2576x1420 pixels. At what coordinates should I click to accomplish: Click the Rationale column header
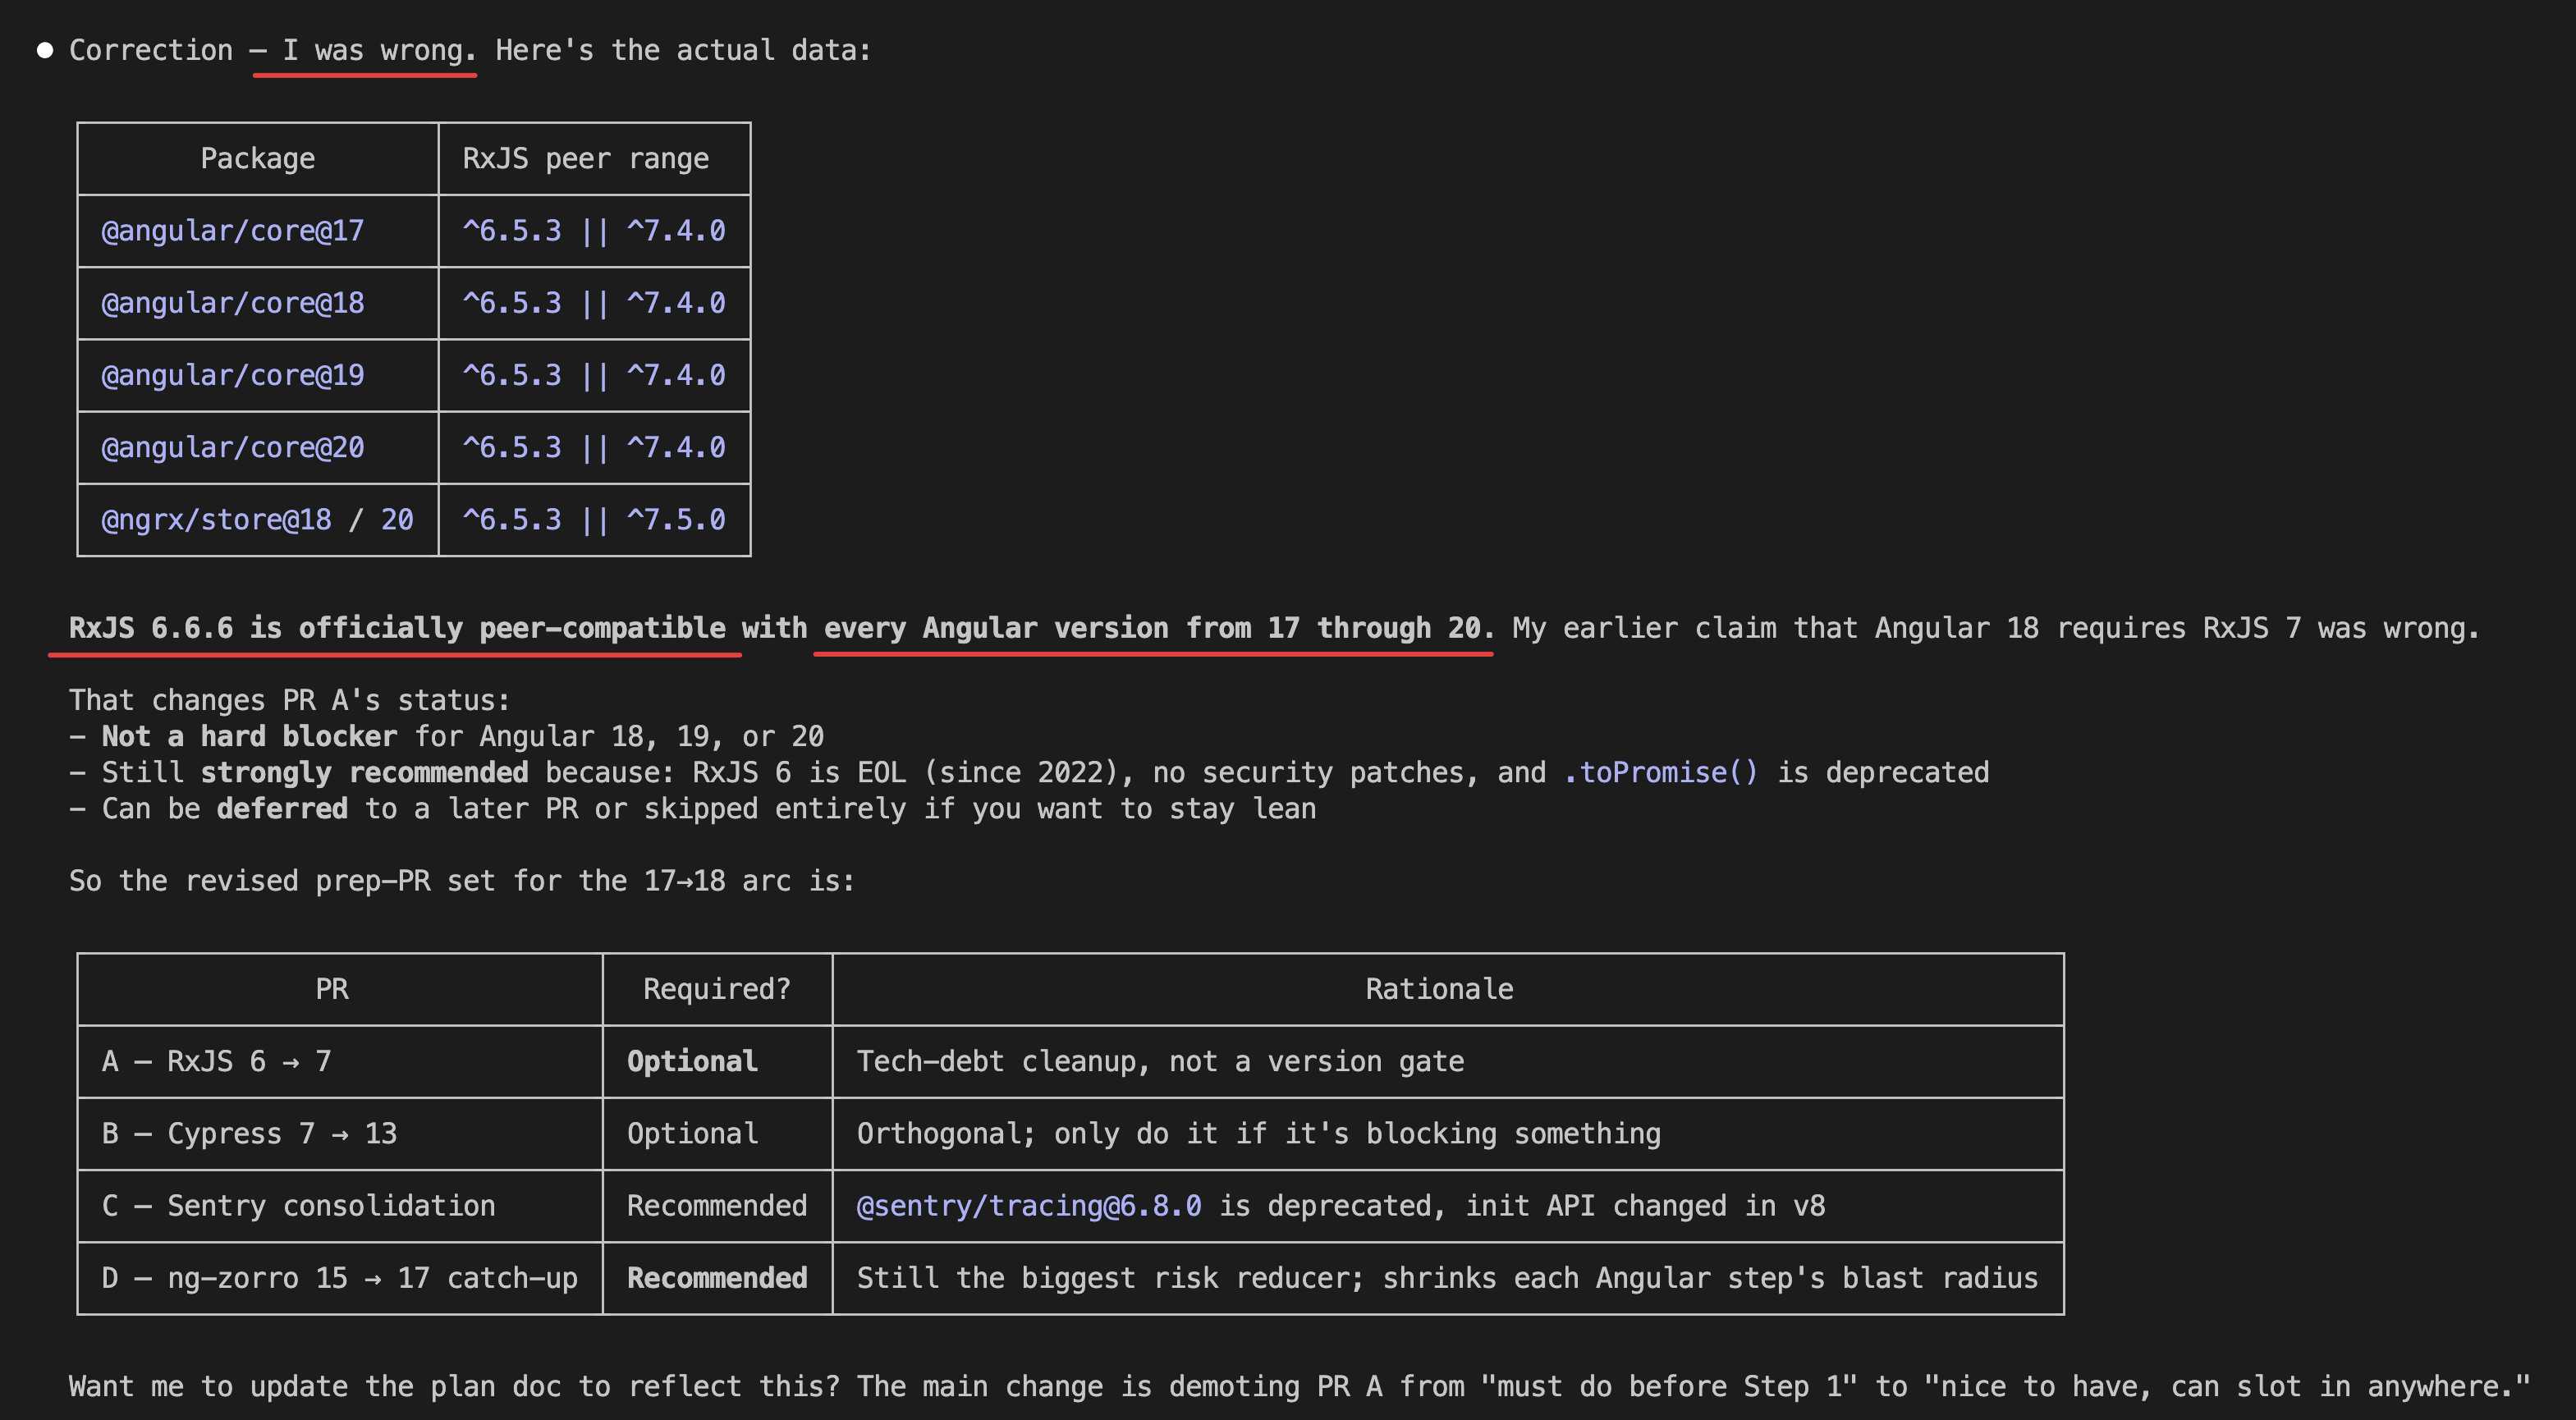1439,989
